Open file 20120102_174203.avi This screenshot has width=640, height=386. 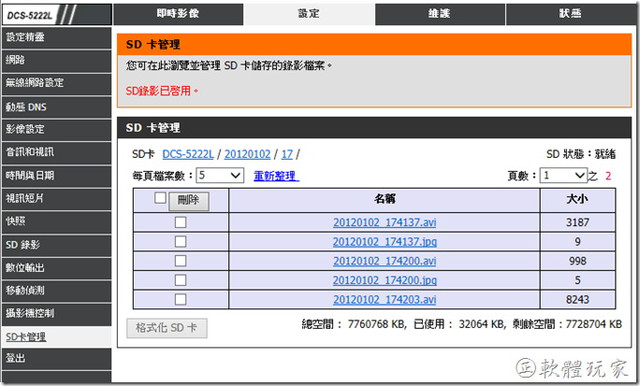pos(384,299)
